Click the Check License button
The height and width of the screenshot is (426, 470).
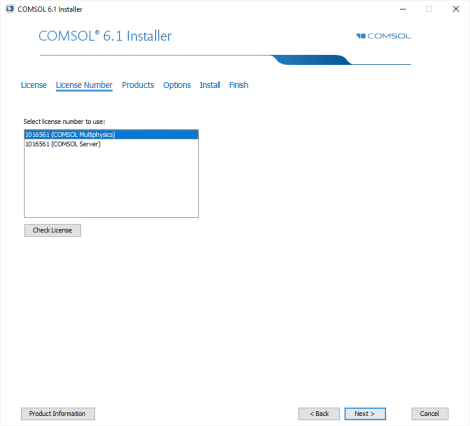point(52,230)
